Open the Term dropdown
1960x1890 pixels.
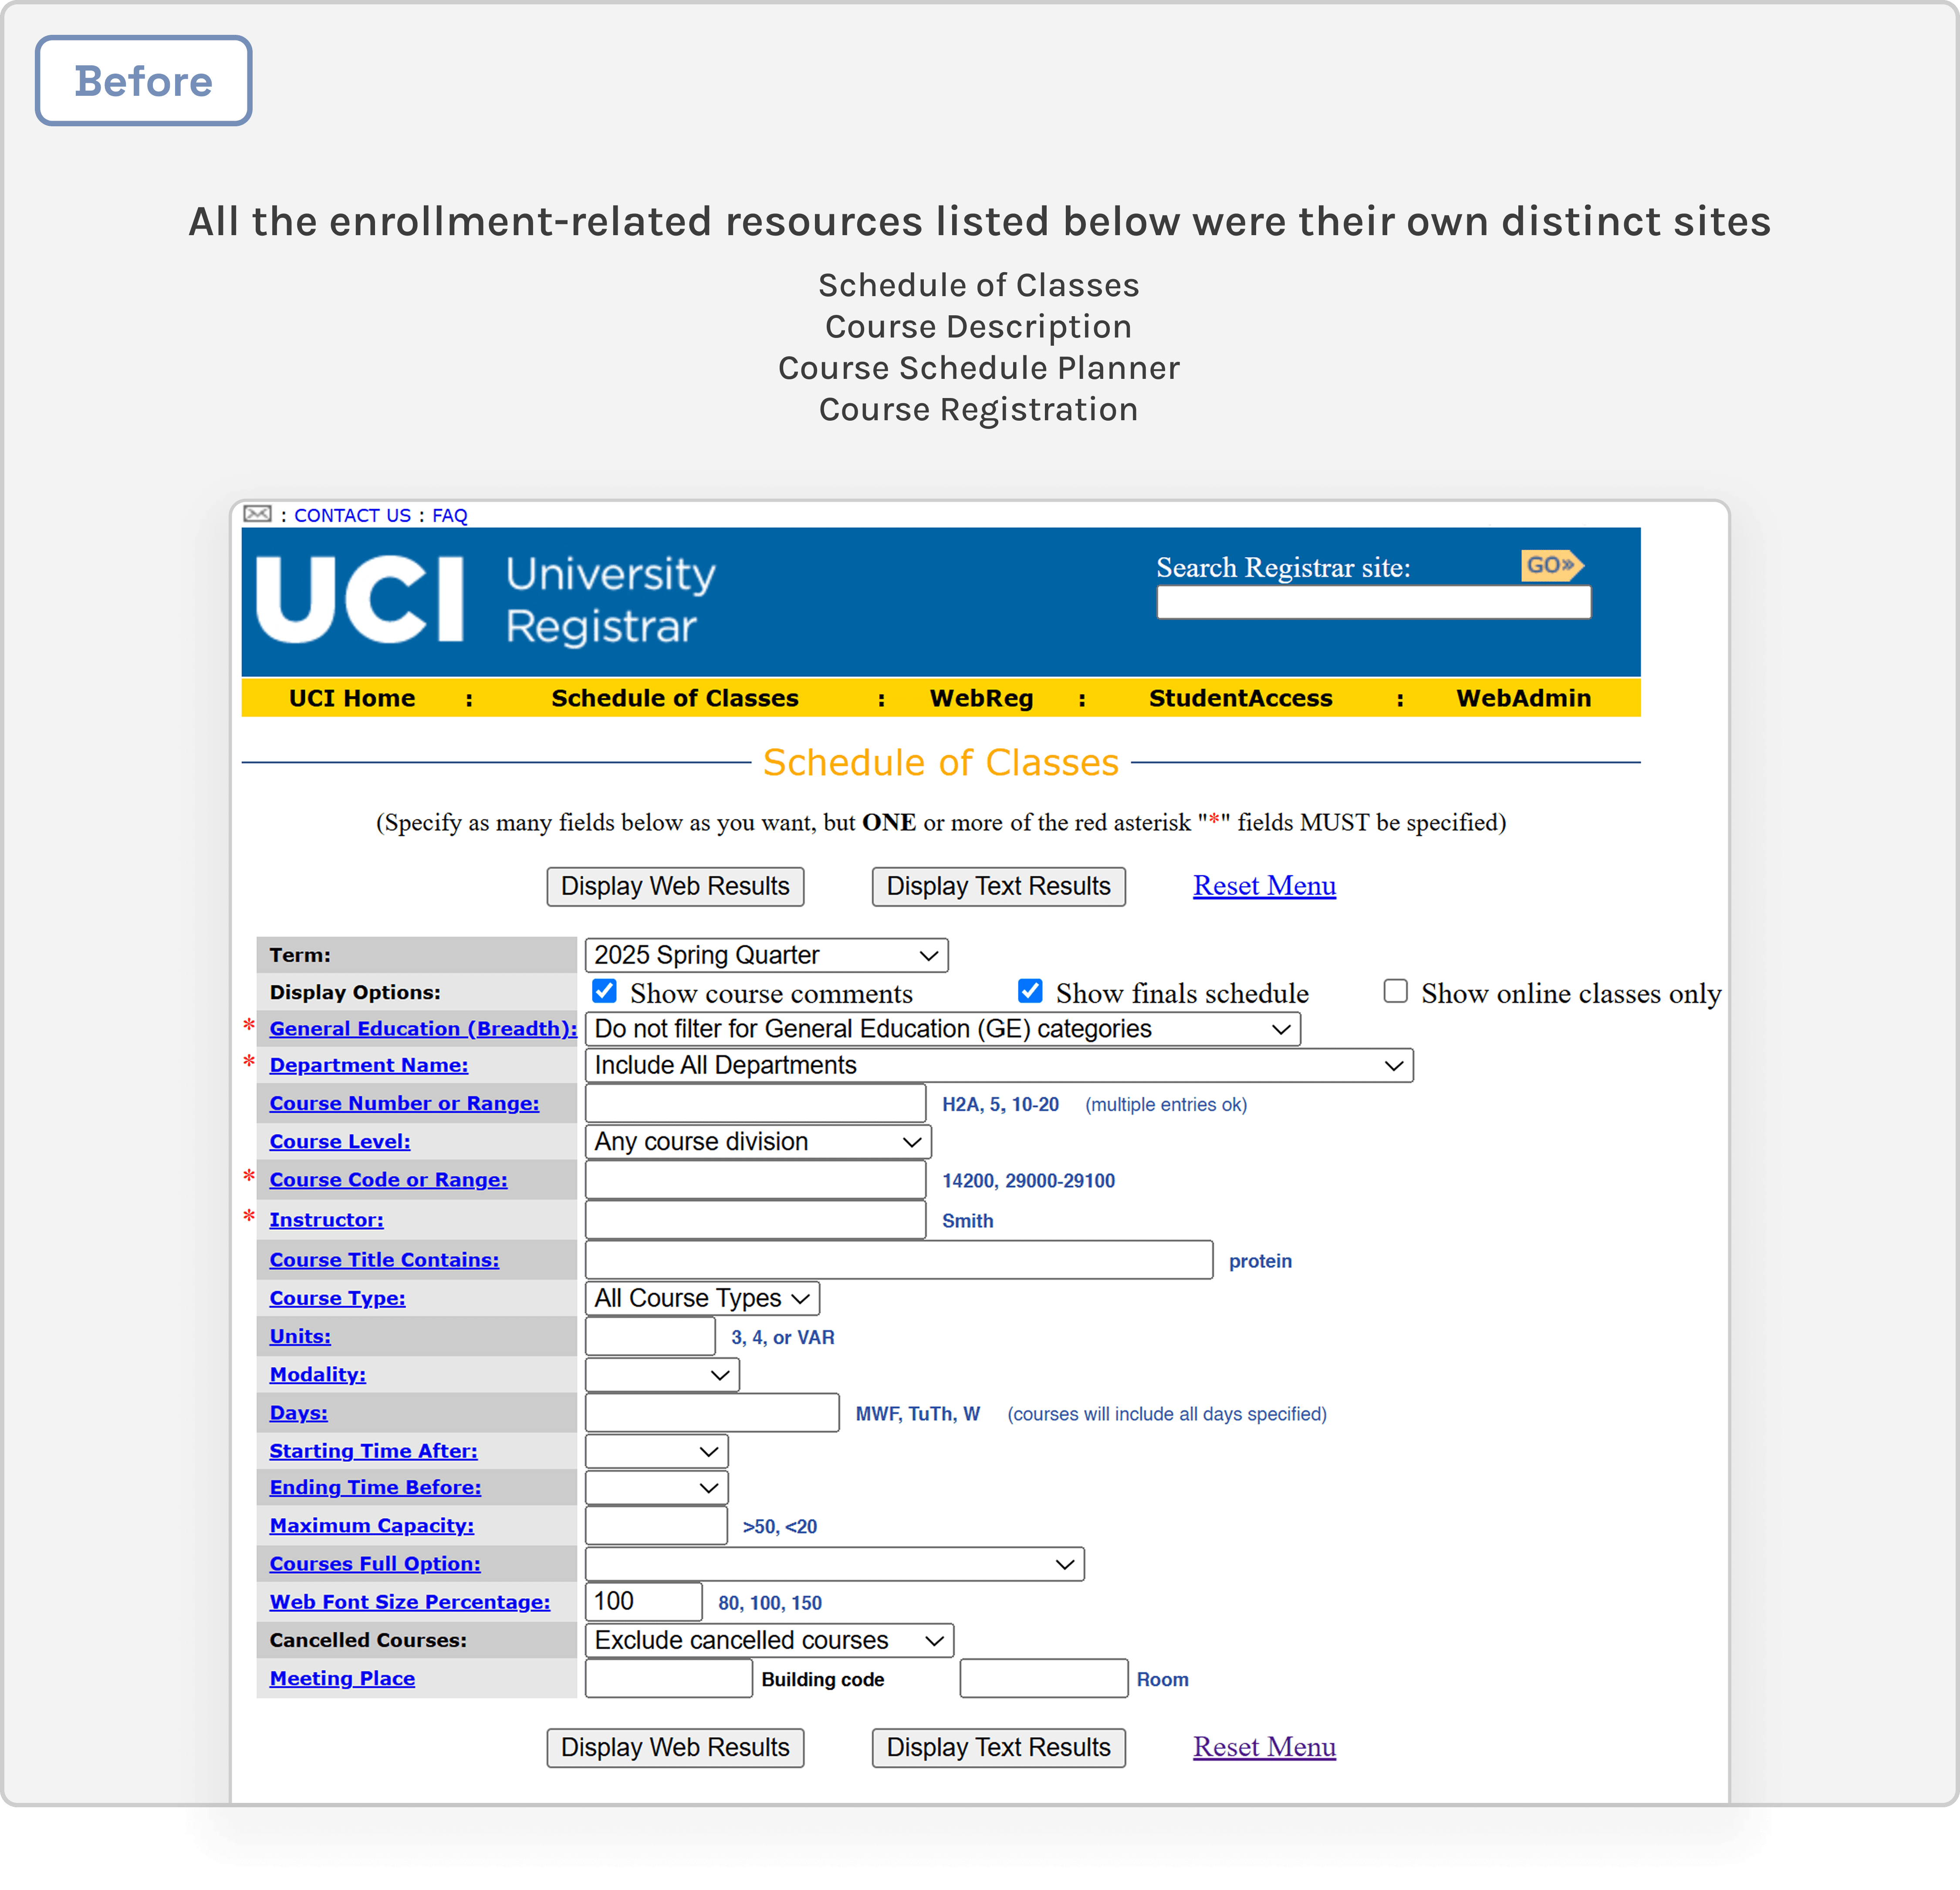coord(766,955)
